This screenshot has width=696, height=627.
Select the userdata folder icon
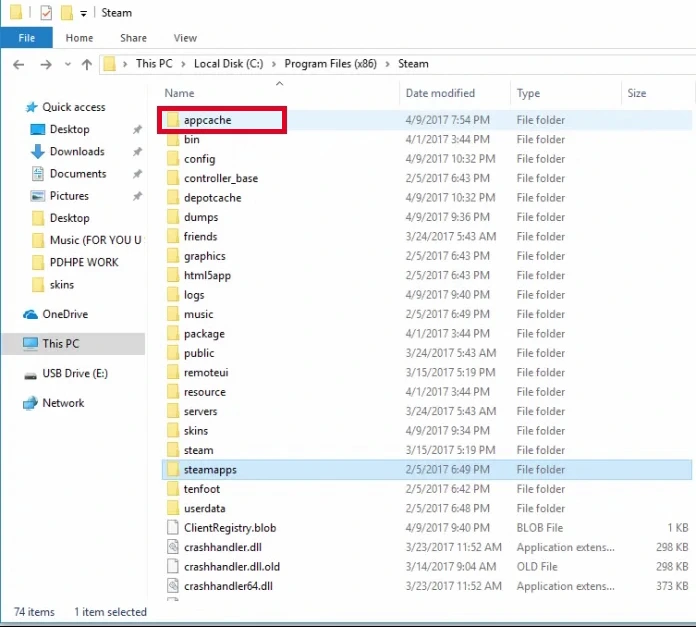pyautogui.click(x=173, y=509)
